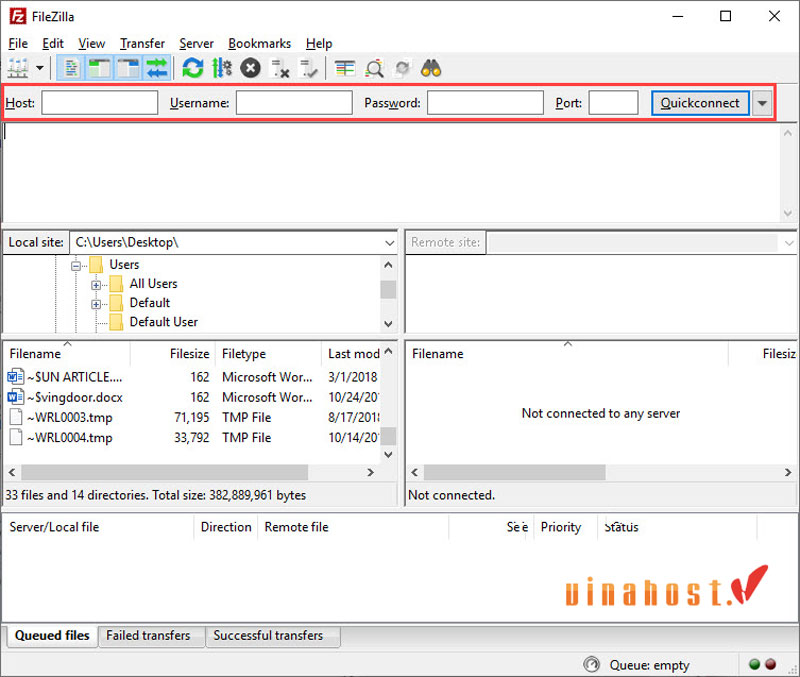Open Site Manager dropdown arrow
800x677 pixels.
pos(40,68)
